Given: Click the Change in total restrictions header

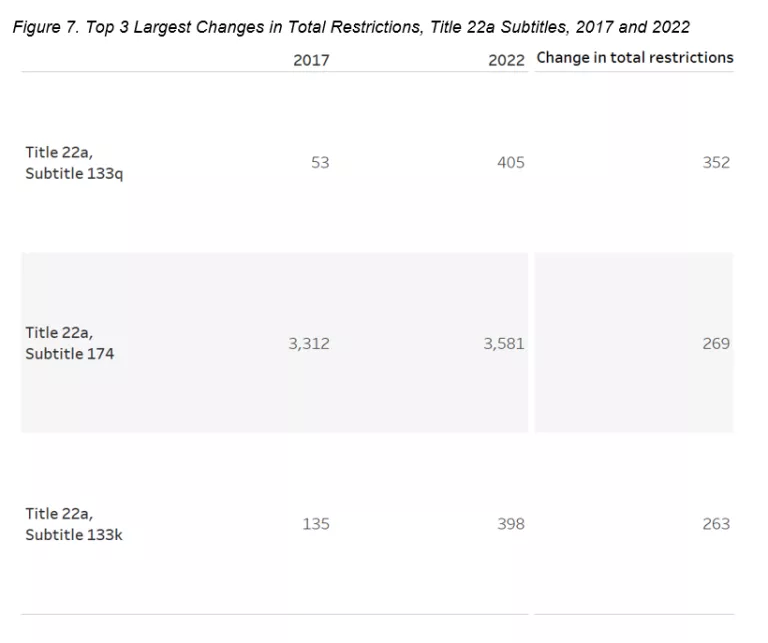Looking at the screenshot, I should point(635,58).
